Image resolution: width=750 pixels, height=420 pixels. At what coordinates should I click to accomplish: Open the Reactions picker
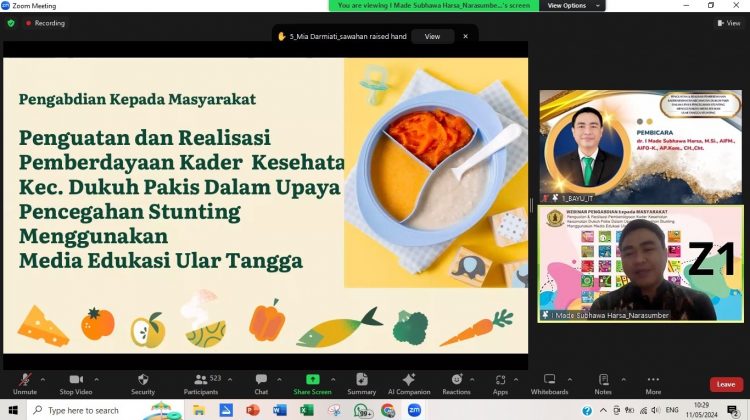click(x=456, y=383)
